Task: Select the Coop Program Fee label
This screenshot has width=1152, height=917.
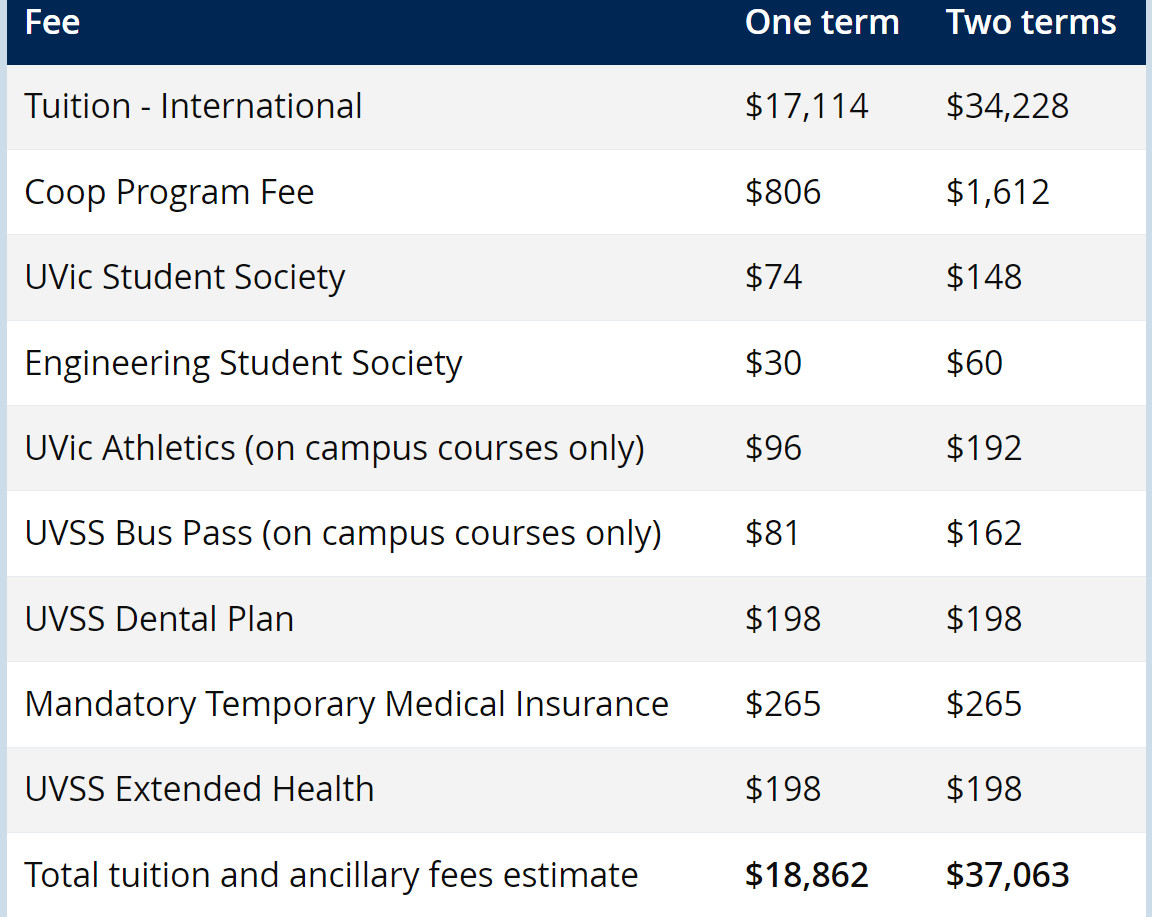Action: [x=169, y=192]
